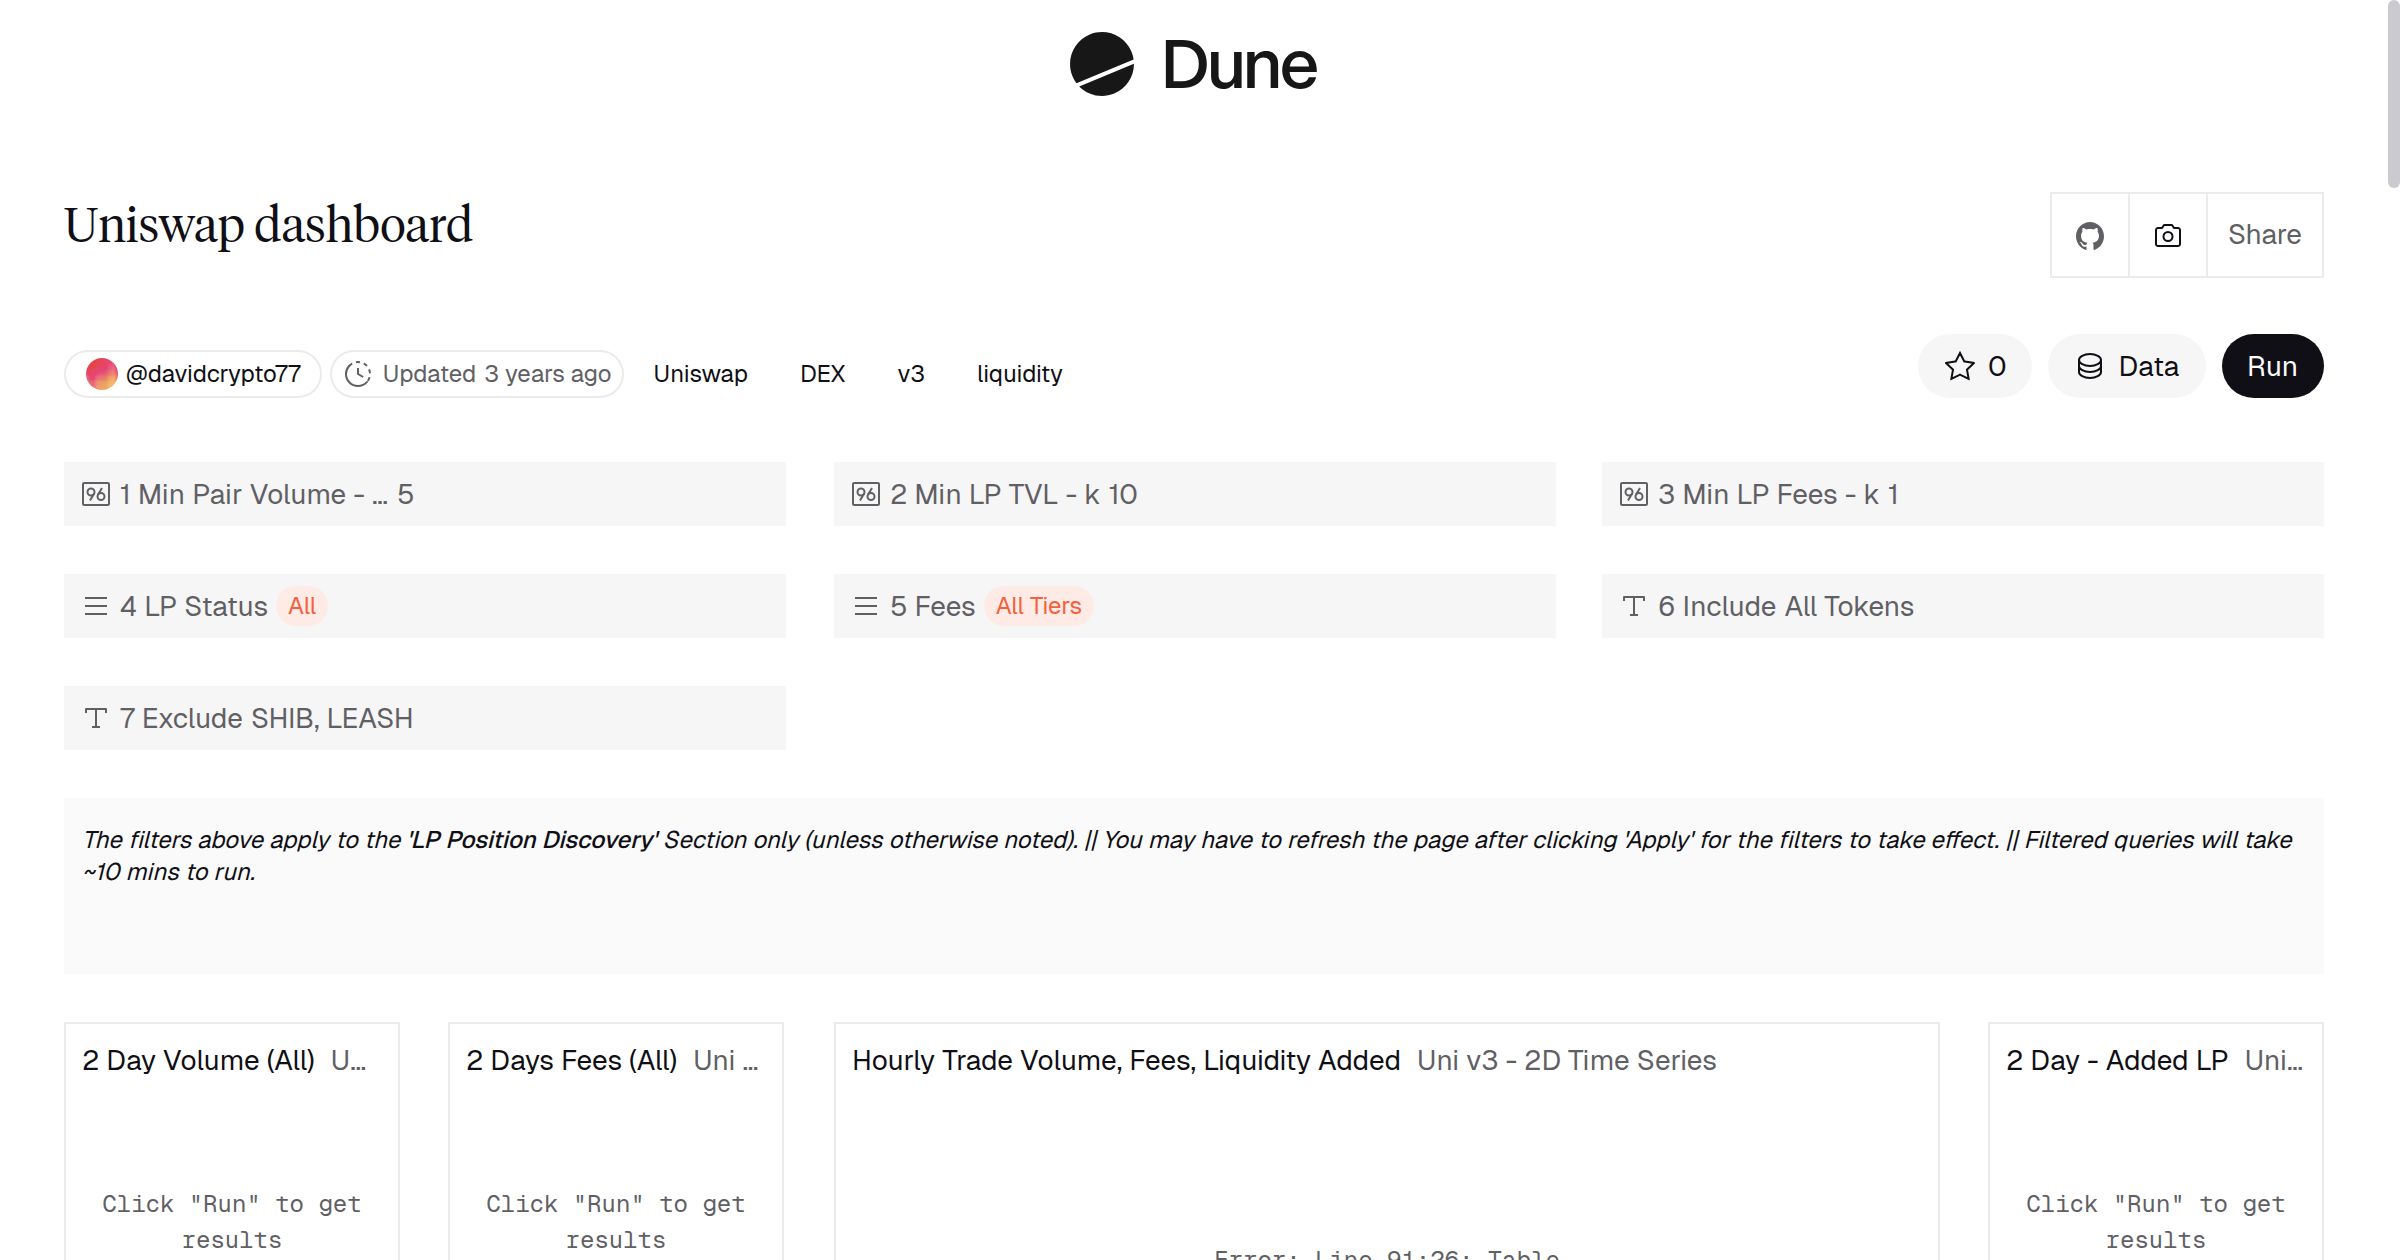Expand the 5 Fees All Tiers dropdown
The height and width of the screenshot is (1260, 2400).
point(1194,606)
